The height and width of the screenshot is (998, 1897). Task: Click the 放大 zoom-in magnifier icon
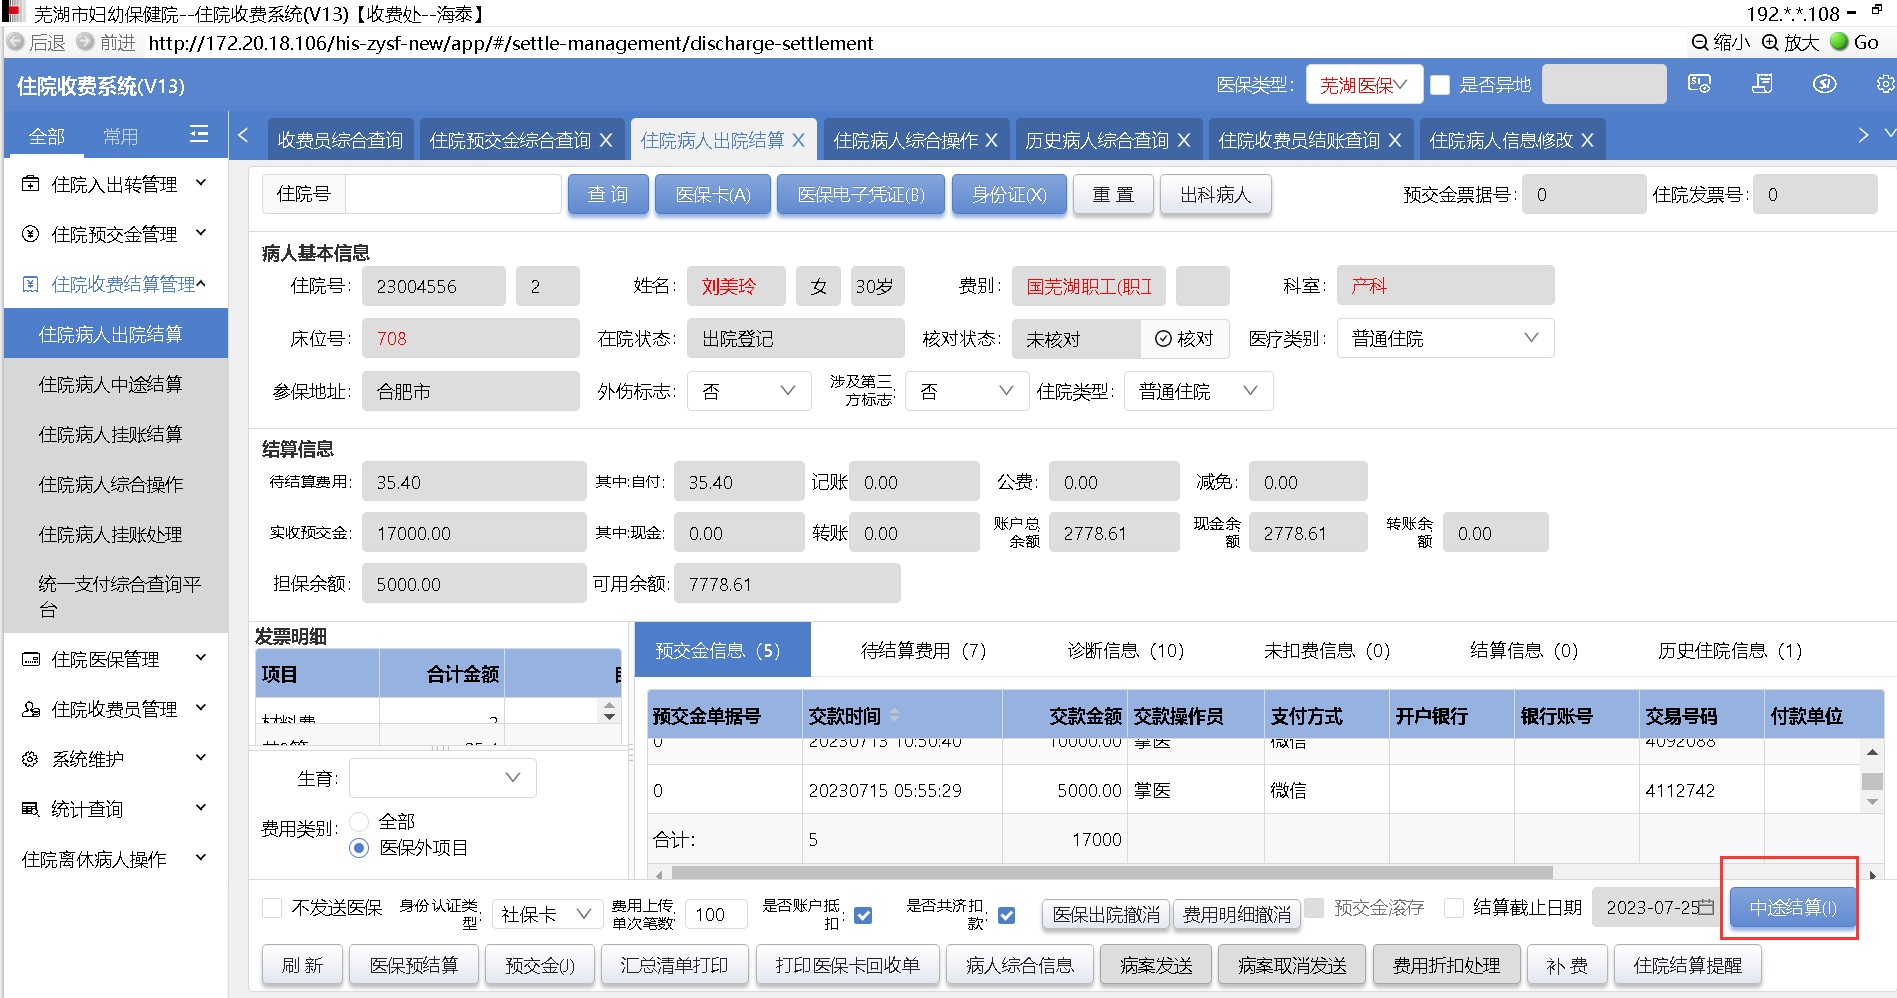[1770, 42]
